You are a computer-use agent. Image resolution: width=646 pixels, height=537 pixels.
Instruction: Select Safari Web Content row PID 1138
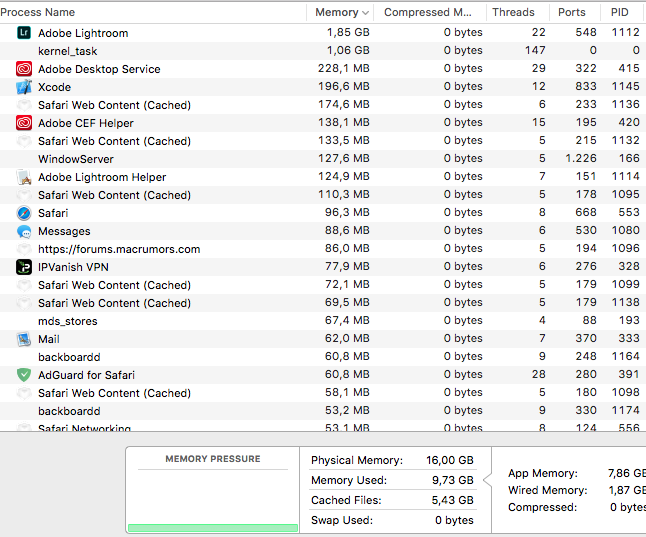click(323, 303)
